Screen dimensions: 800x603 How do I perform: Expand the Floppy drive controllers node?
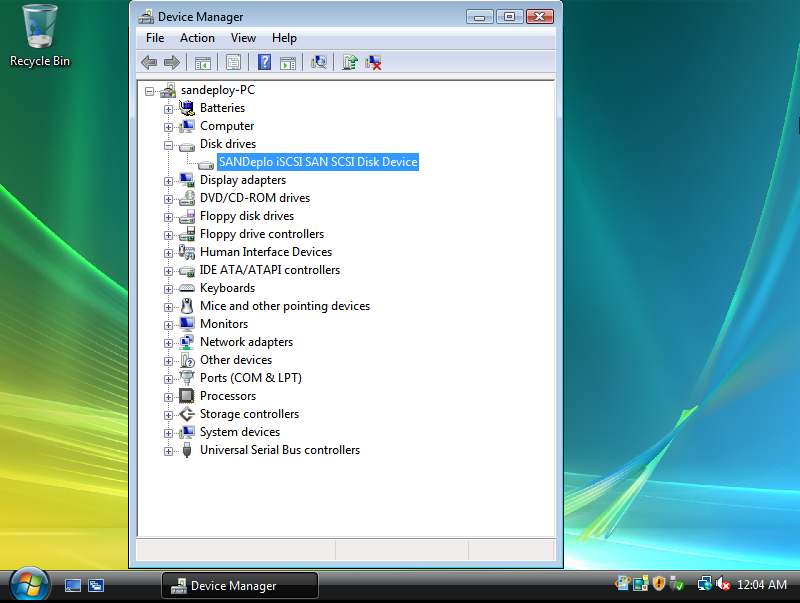click(x=168, y=235)
